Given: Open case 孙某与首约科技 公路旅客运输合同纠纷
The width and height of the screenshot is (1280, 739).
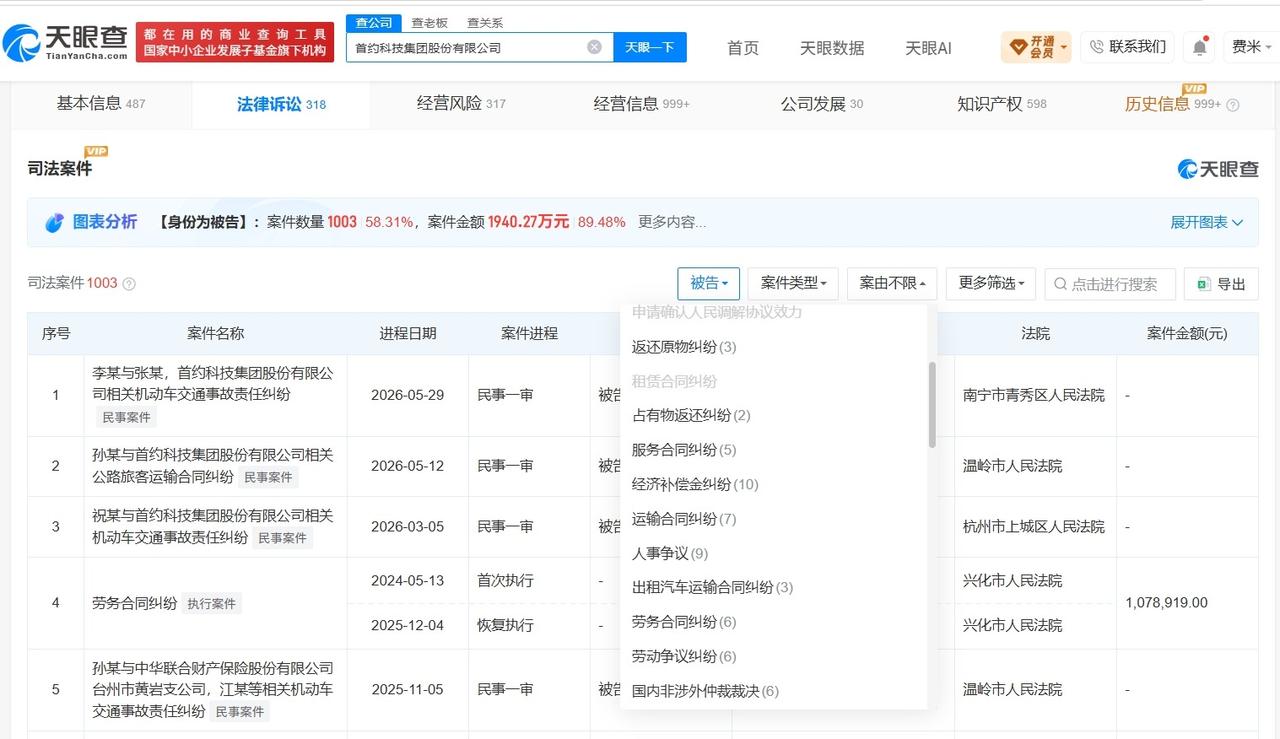Looking at the screenshot, I should pos(213,465).
